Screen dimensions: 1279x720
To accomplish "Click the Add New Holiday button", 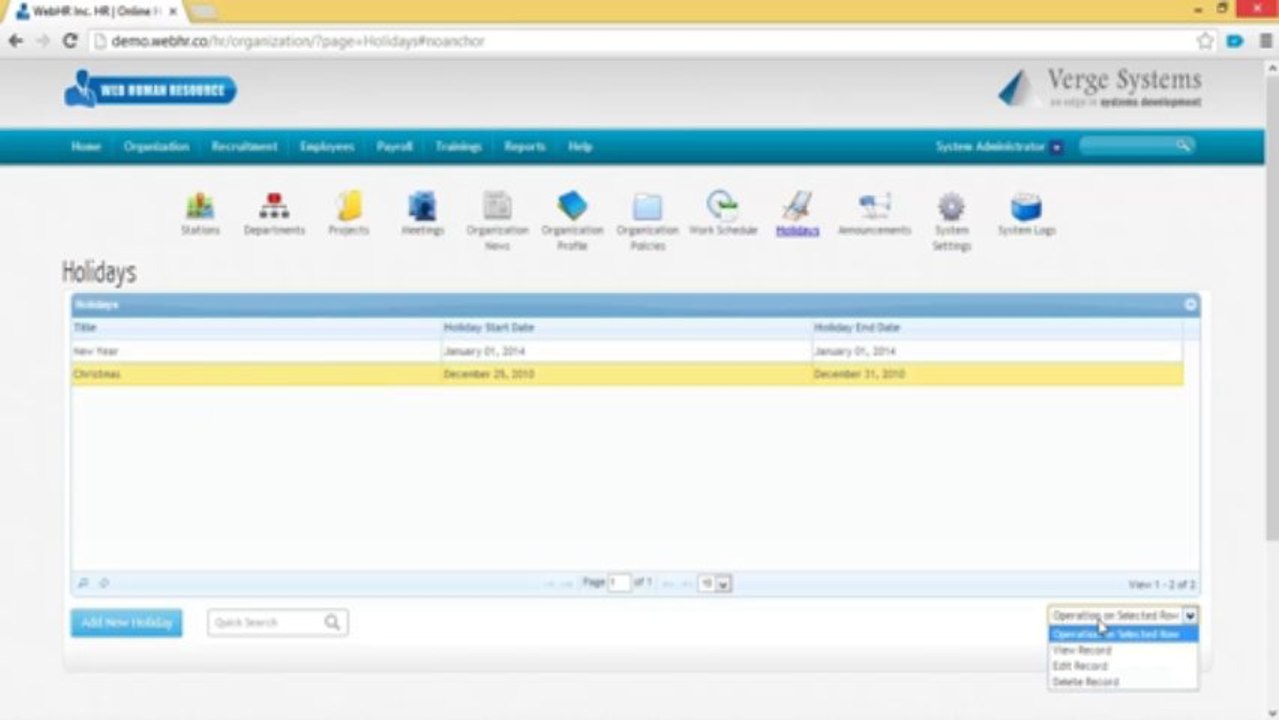I will (127, 623).
